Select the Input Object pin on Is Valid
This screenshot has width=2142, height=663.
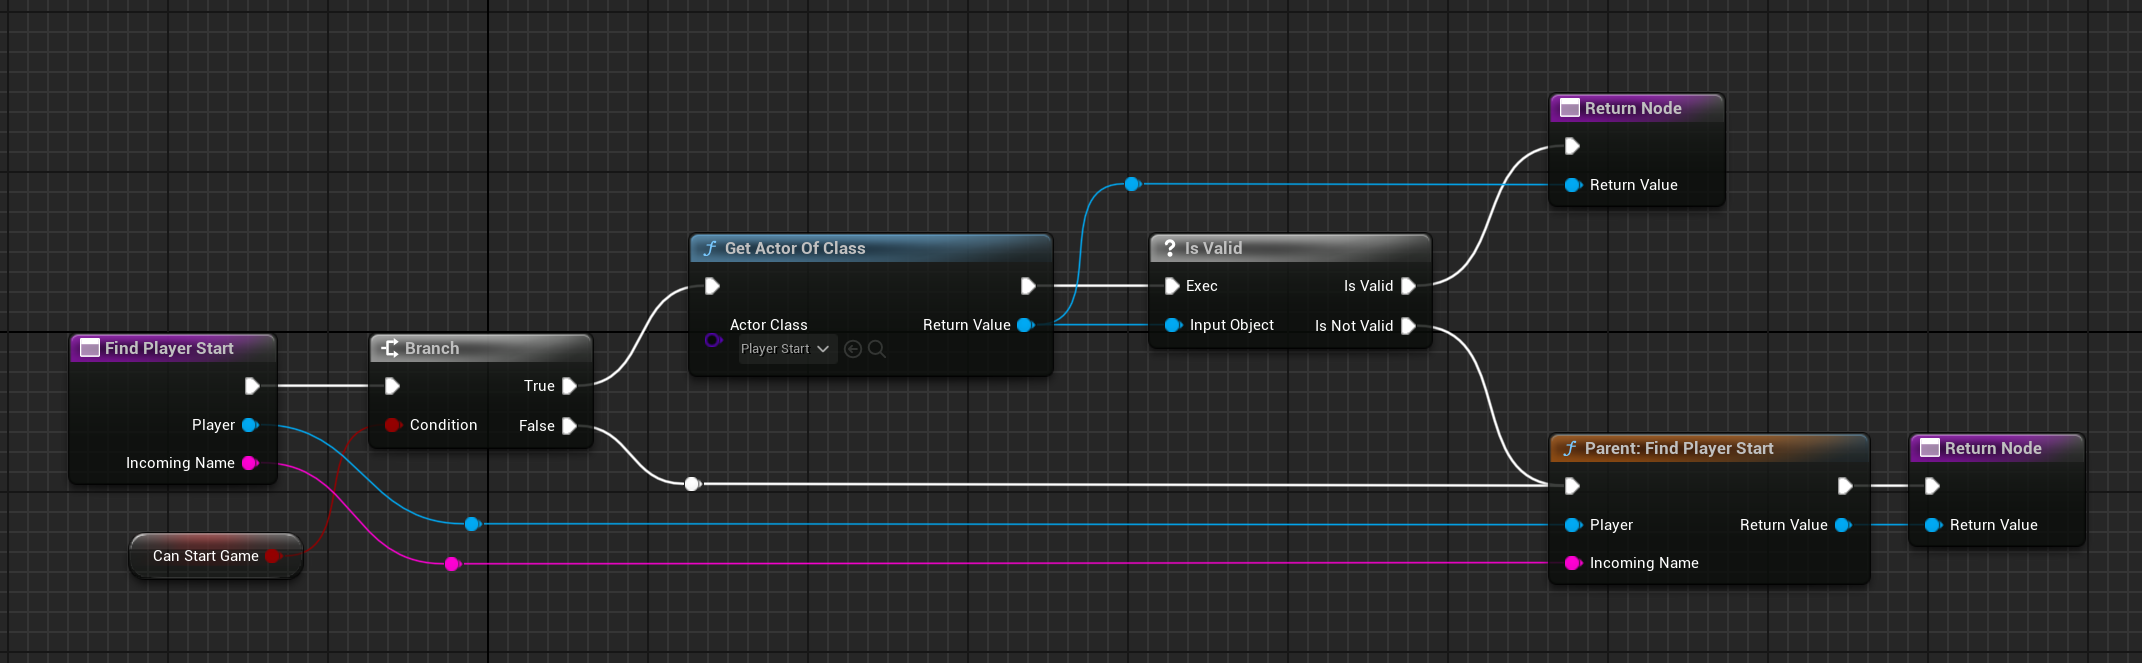(1173, 325)
